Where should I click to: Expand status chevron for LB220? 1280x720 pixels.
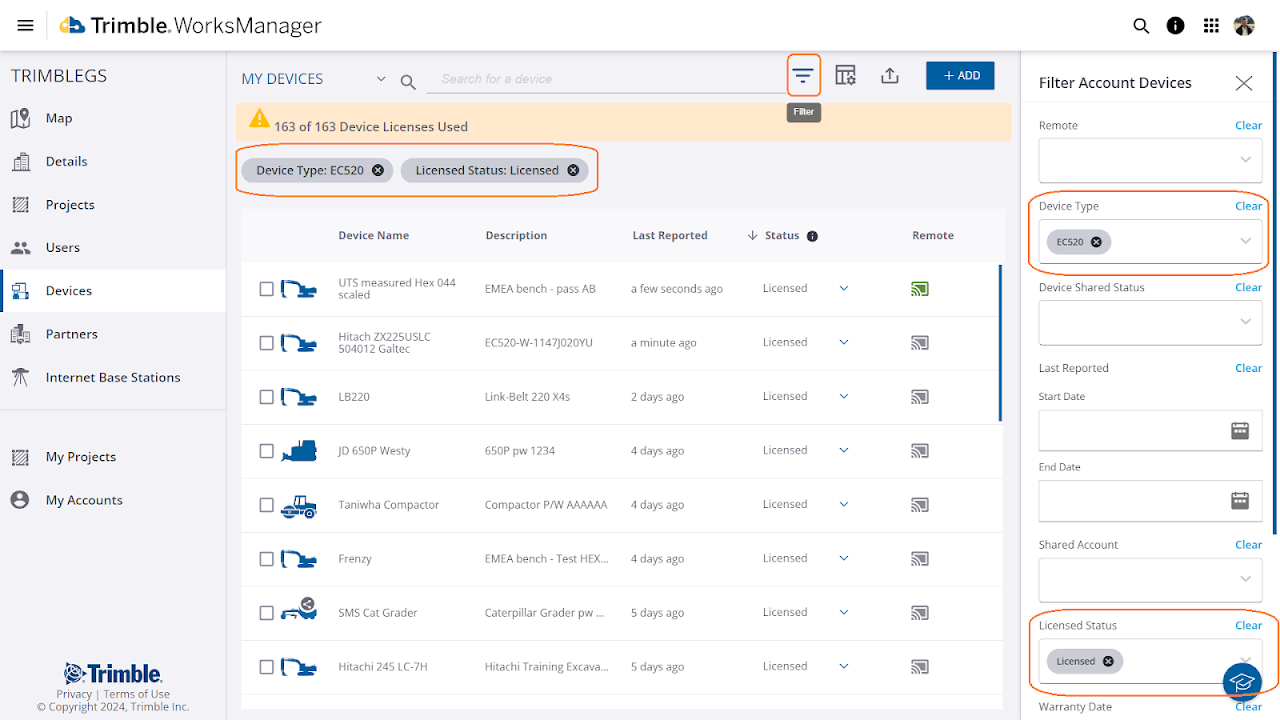[843, 396]
